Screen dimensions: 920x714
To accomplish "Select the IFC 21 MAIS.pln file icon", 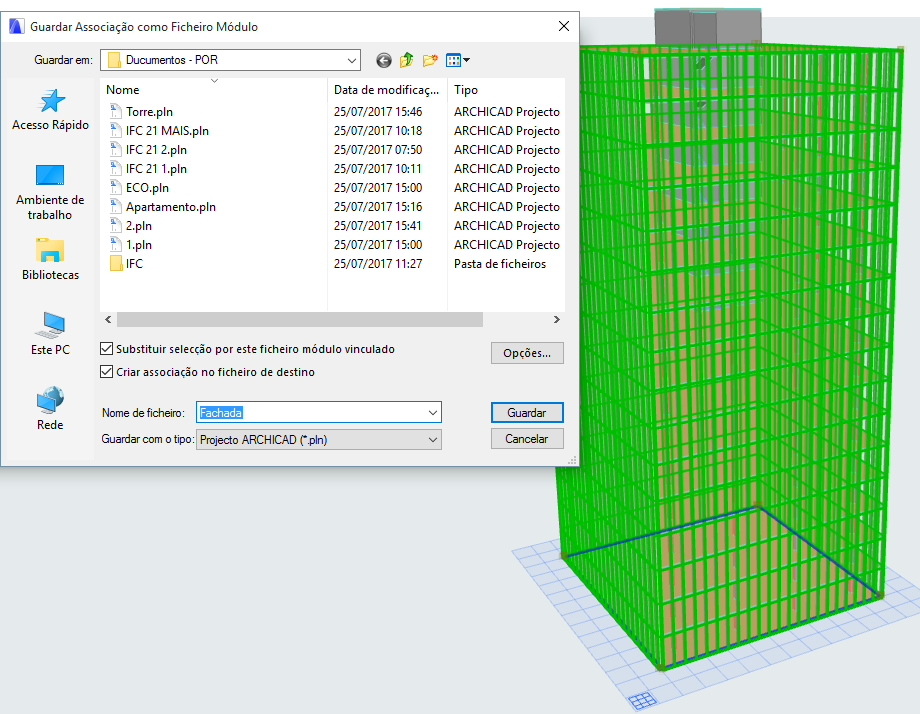I will [x=116, y=130].
